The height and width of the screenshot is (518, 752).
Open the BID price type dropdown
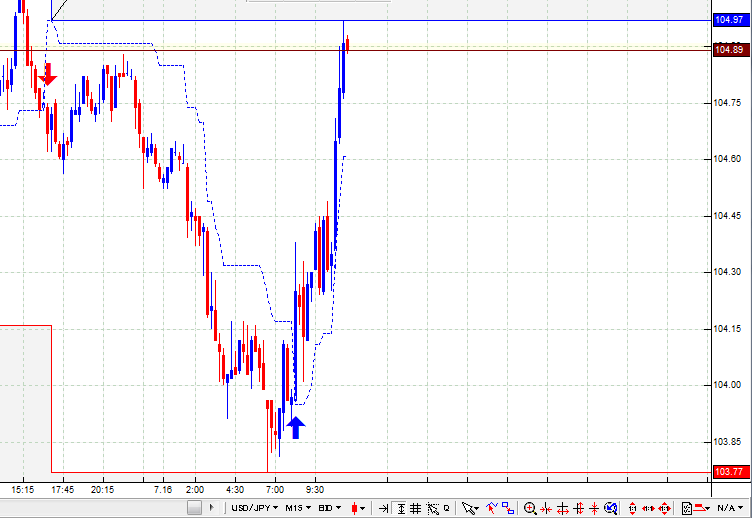click(329, 507)
